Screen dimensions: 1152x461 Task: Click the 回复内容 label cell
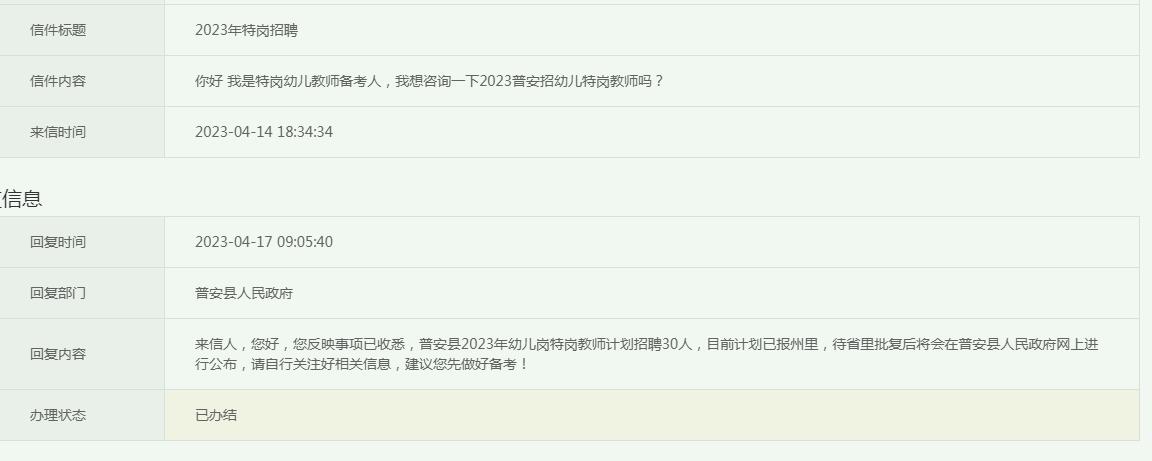(x=58, y=354)
